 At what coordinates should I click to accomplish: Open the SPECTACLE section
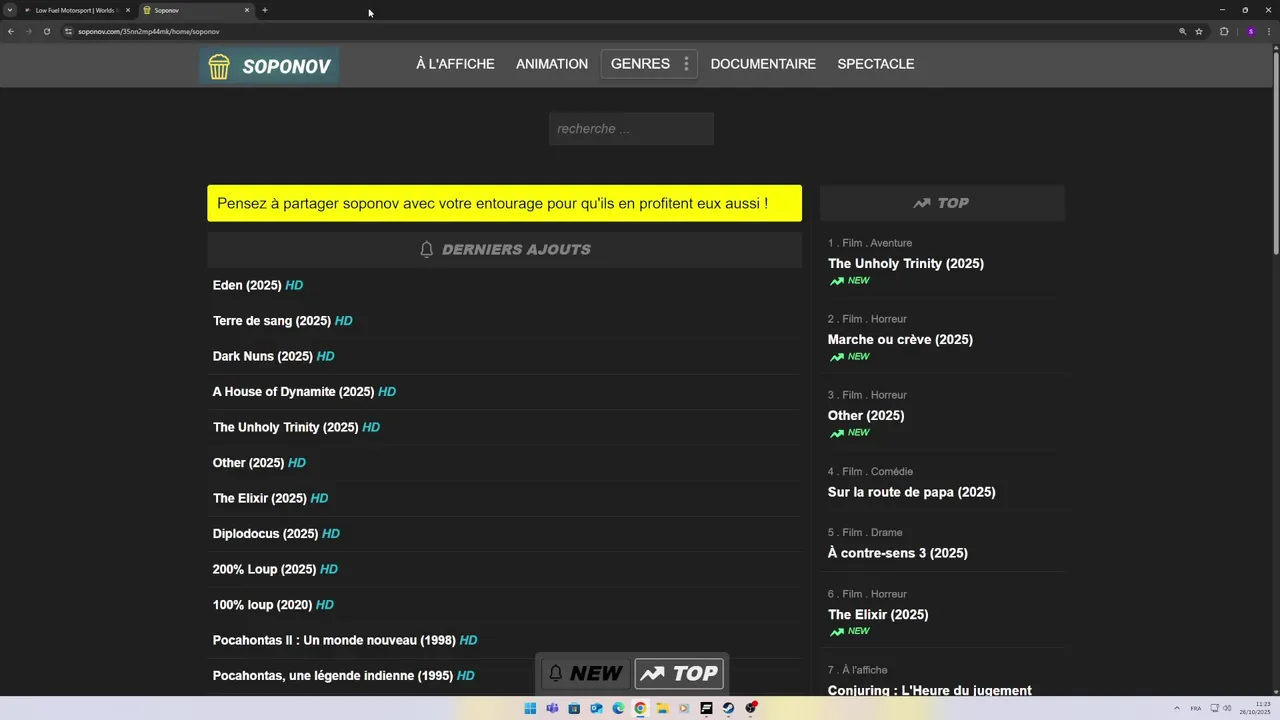click(x=876, y=64)
